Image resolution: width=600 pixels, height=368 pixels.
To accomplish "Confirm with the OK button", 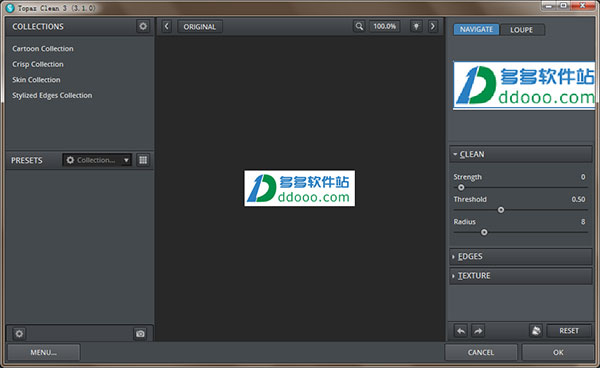I will (x=558, y=352).
